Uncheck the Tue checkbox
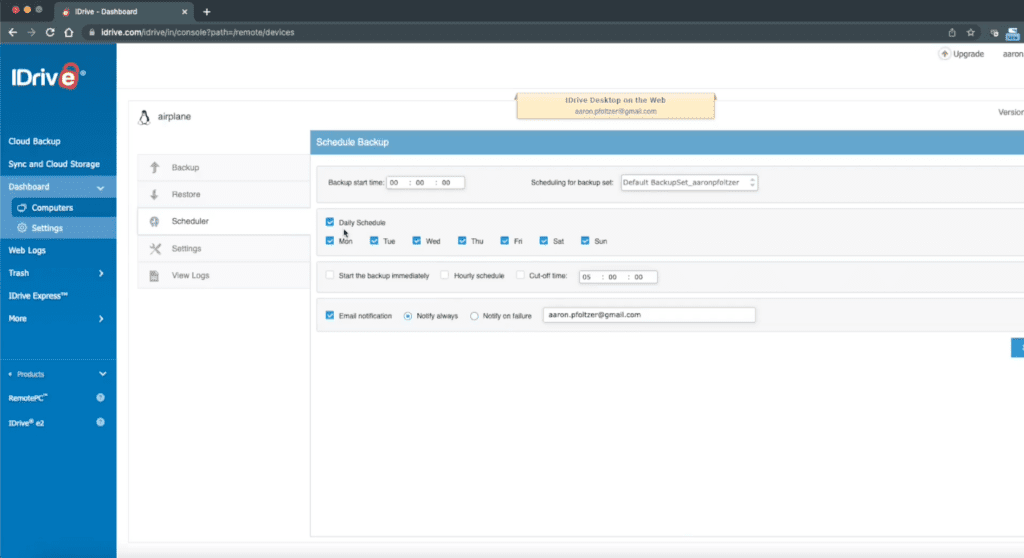This screenshot has width=1024, height=558. [x=374, y=240]
